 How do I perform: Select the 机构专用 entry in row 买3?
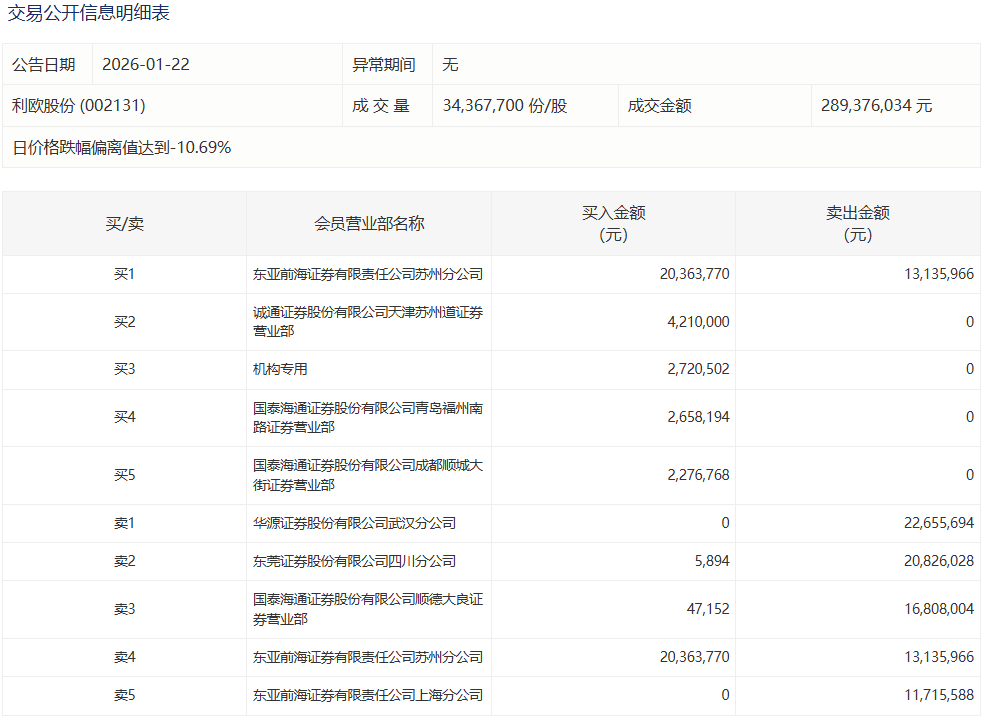click(x=281, y=370)
